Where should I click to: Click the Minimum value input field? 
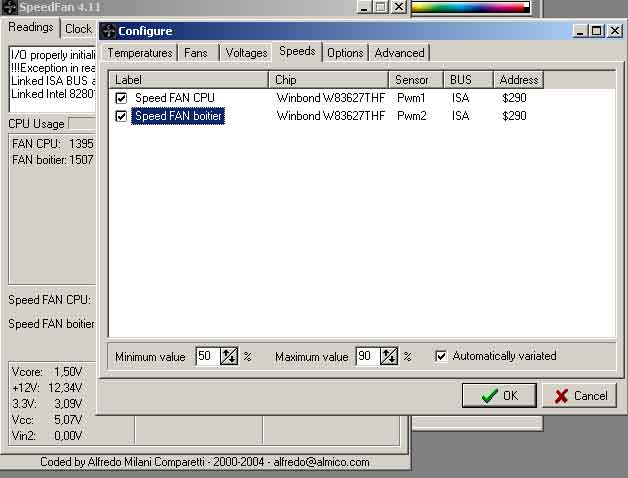coord(208,356)
